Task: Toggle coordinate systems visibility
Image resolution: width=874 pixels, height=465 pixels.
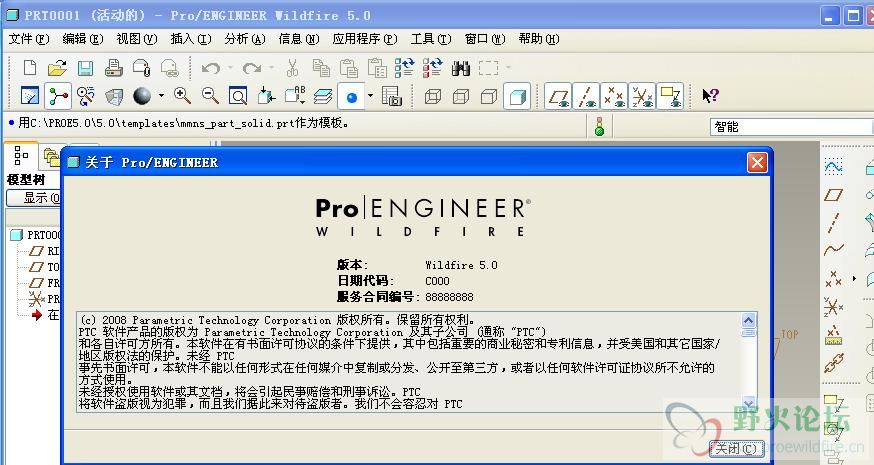Action: point(642,96)
